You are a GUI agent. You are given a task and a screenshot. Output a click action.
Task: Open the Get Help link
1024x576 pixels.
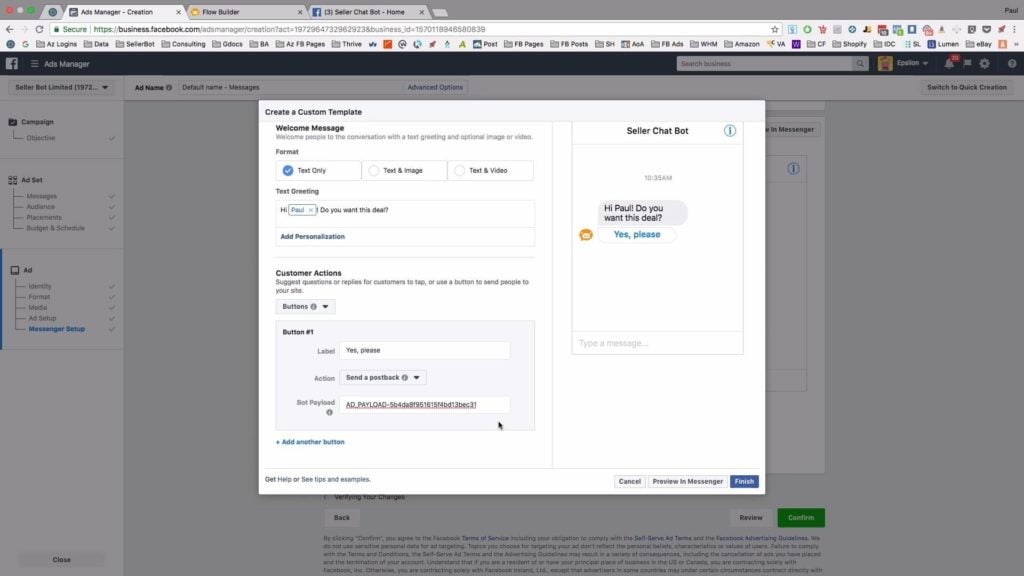tap(278, 479)
